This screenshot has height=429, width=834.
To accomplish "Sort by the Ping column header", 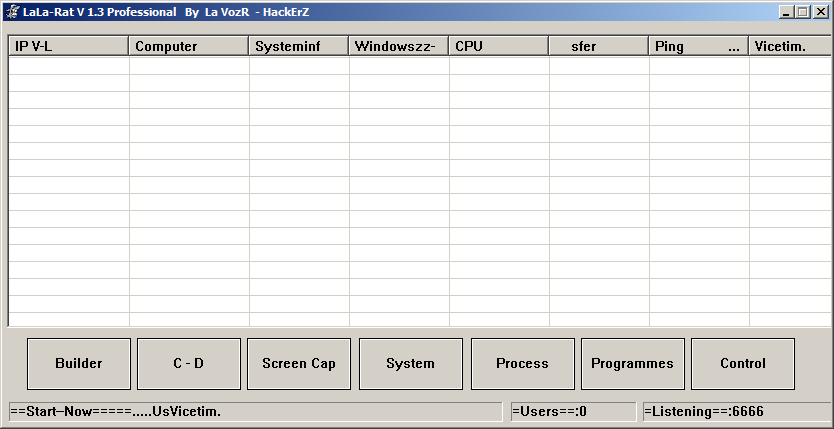I will tap(698, 47).
